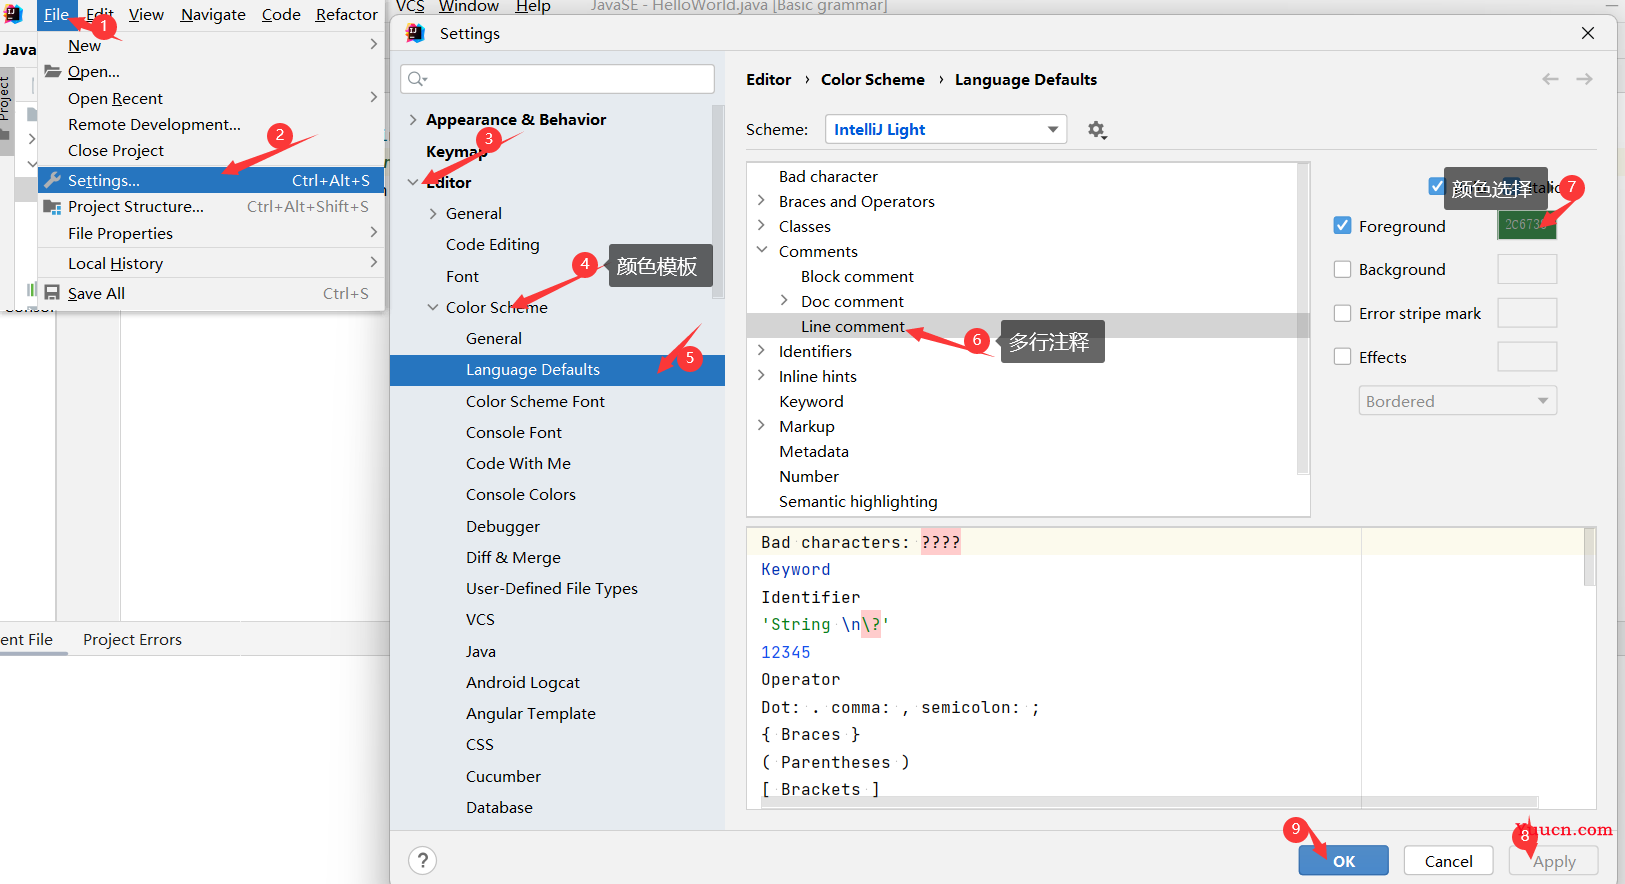This screenshot has width=1625, height=884.
Task: Choose Close Project menu entry
Action: tap(211, 150)
